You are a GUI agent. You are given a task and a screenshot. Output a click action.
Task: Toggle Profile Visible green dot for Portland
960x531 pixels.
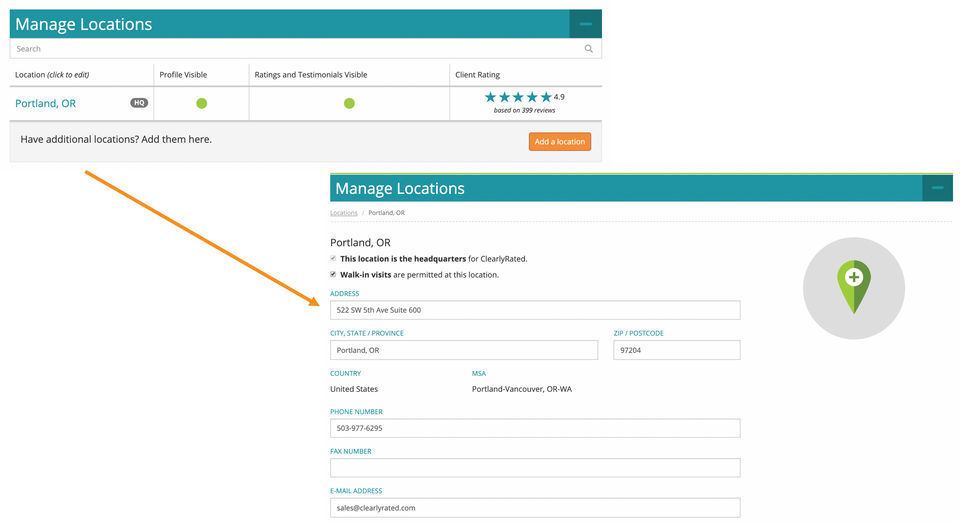(x=201, y=103)
